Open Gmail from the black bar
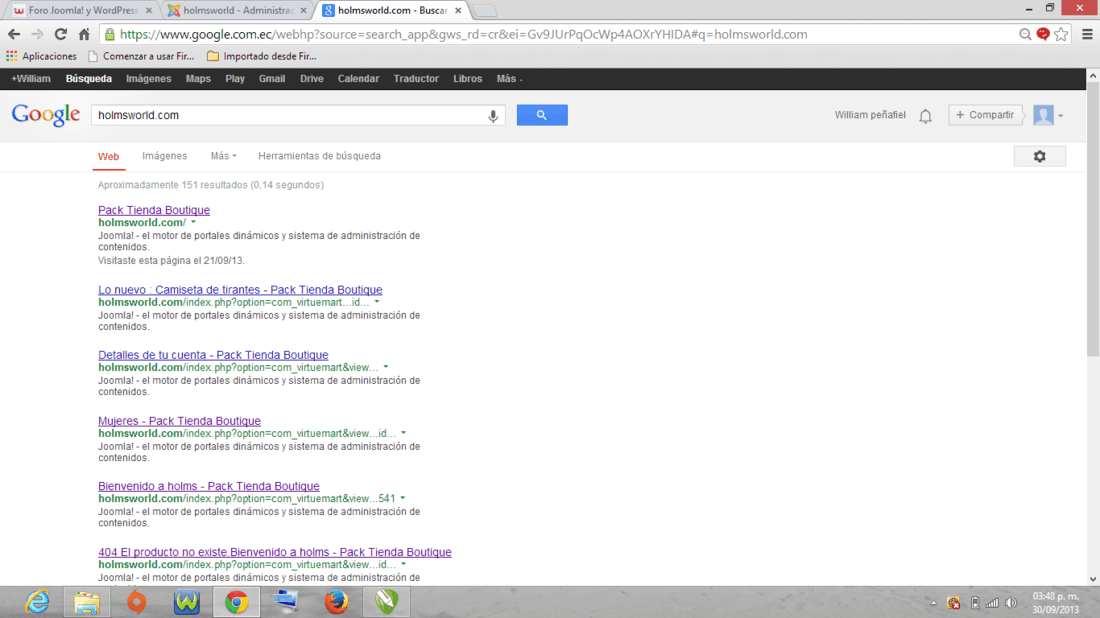Image resolution: width=1100 pixels, height=618 pixels. [x=271, y=79]
